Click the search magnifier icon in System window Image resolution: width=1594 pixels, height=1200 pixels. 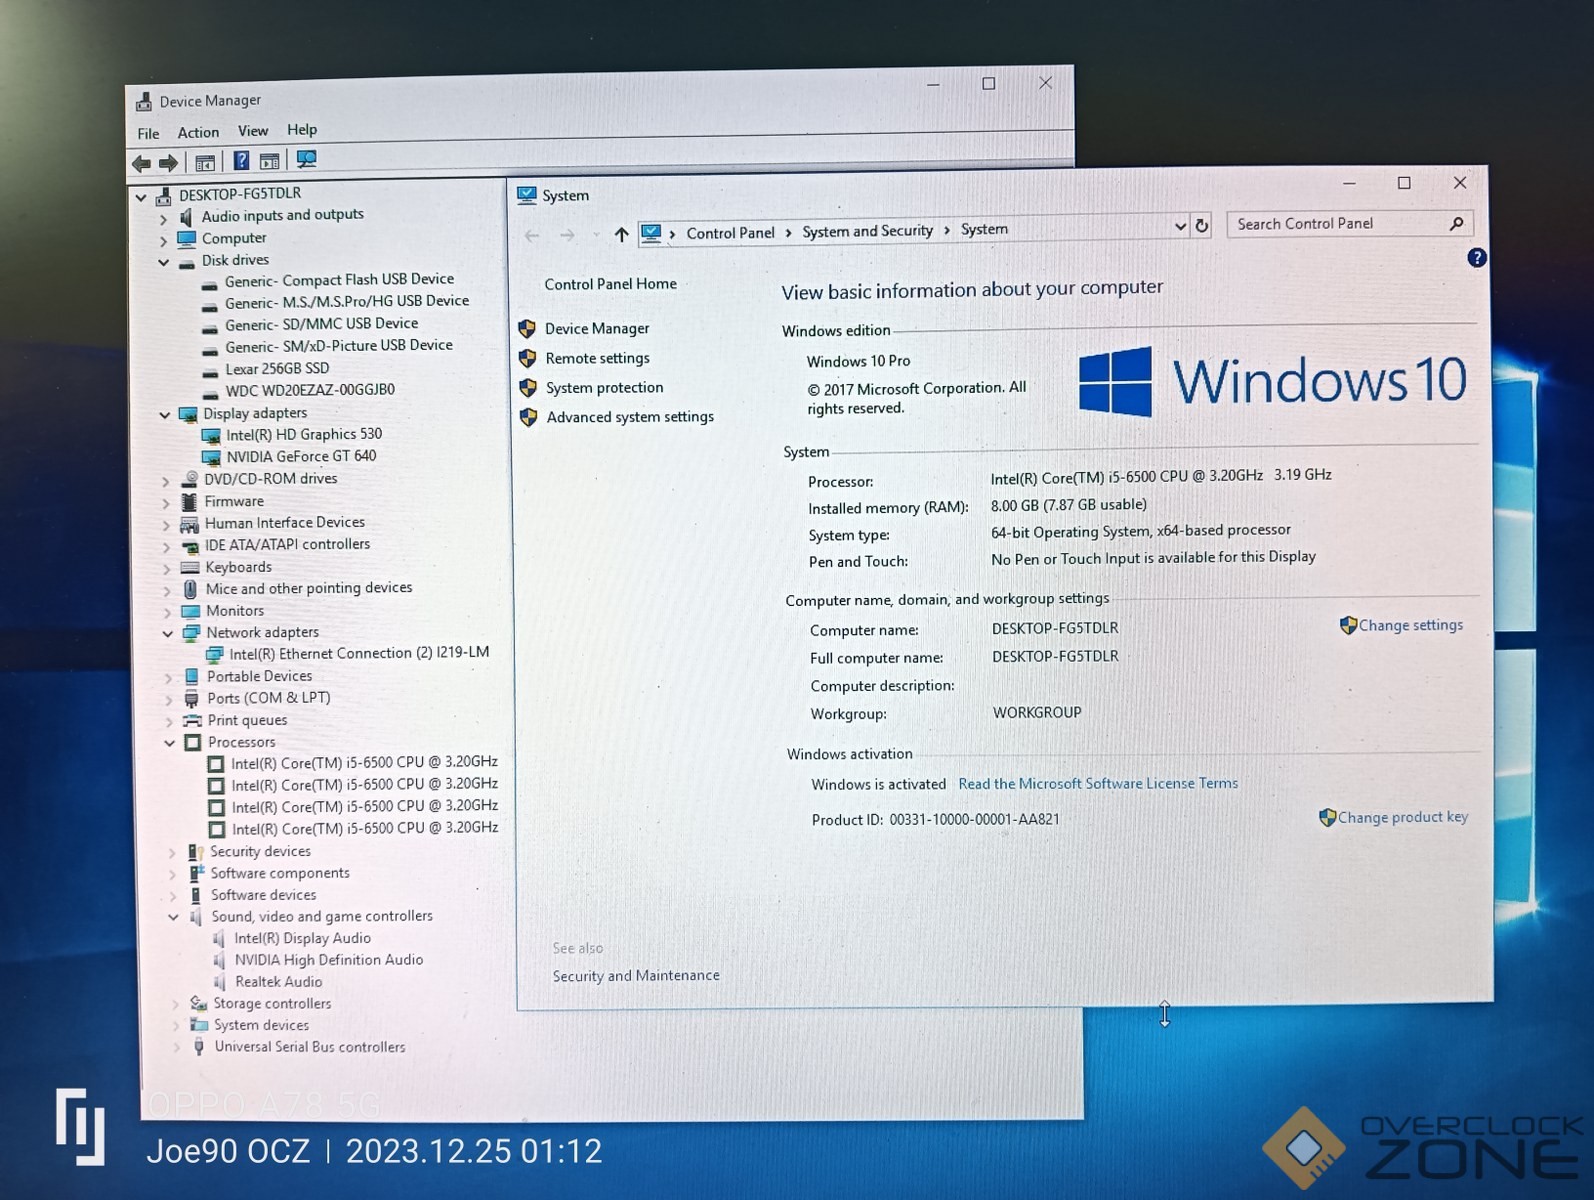click(1457, 224)
